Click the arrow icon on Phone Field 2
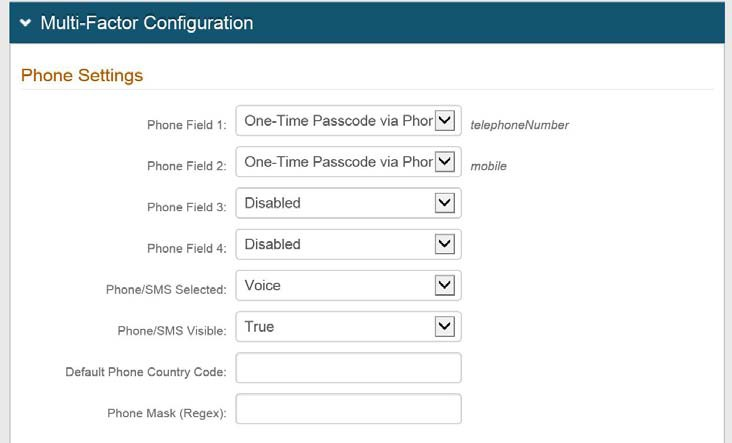 tap(446, 162)
